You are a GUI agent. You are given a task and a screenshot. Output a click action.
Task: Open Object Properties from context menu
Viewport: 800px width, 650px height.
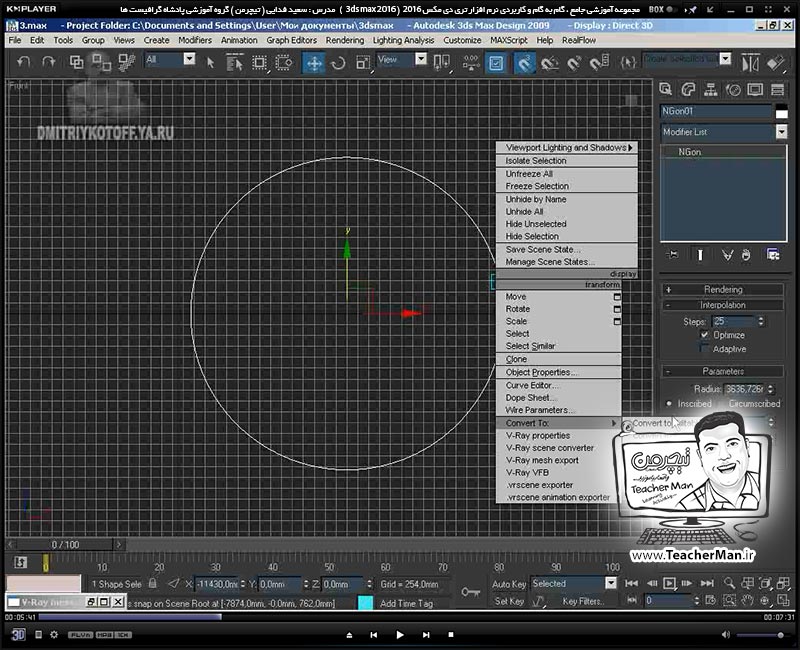(559, 372)
